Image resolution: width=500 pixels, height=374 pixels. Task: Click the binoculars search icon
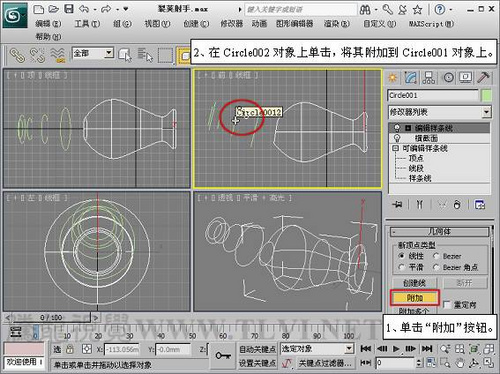tap(365, 10)
